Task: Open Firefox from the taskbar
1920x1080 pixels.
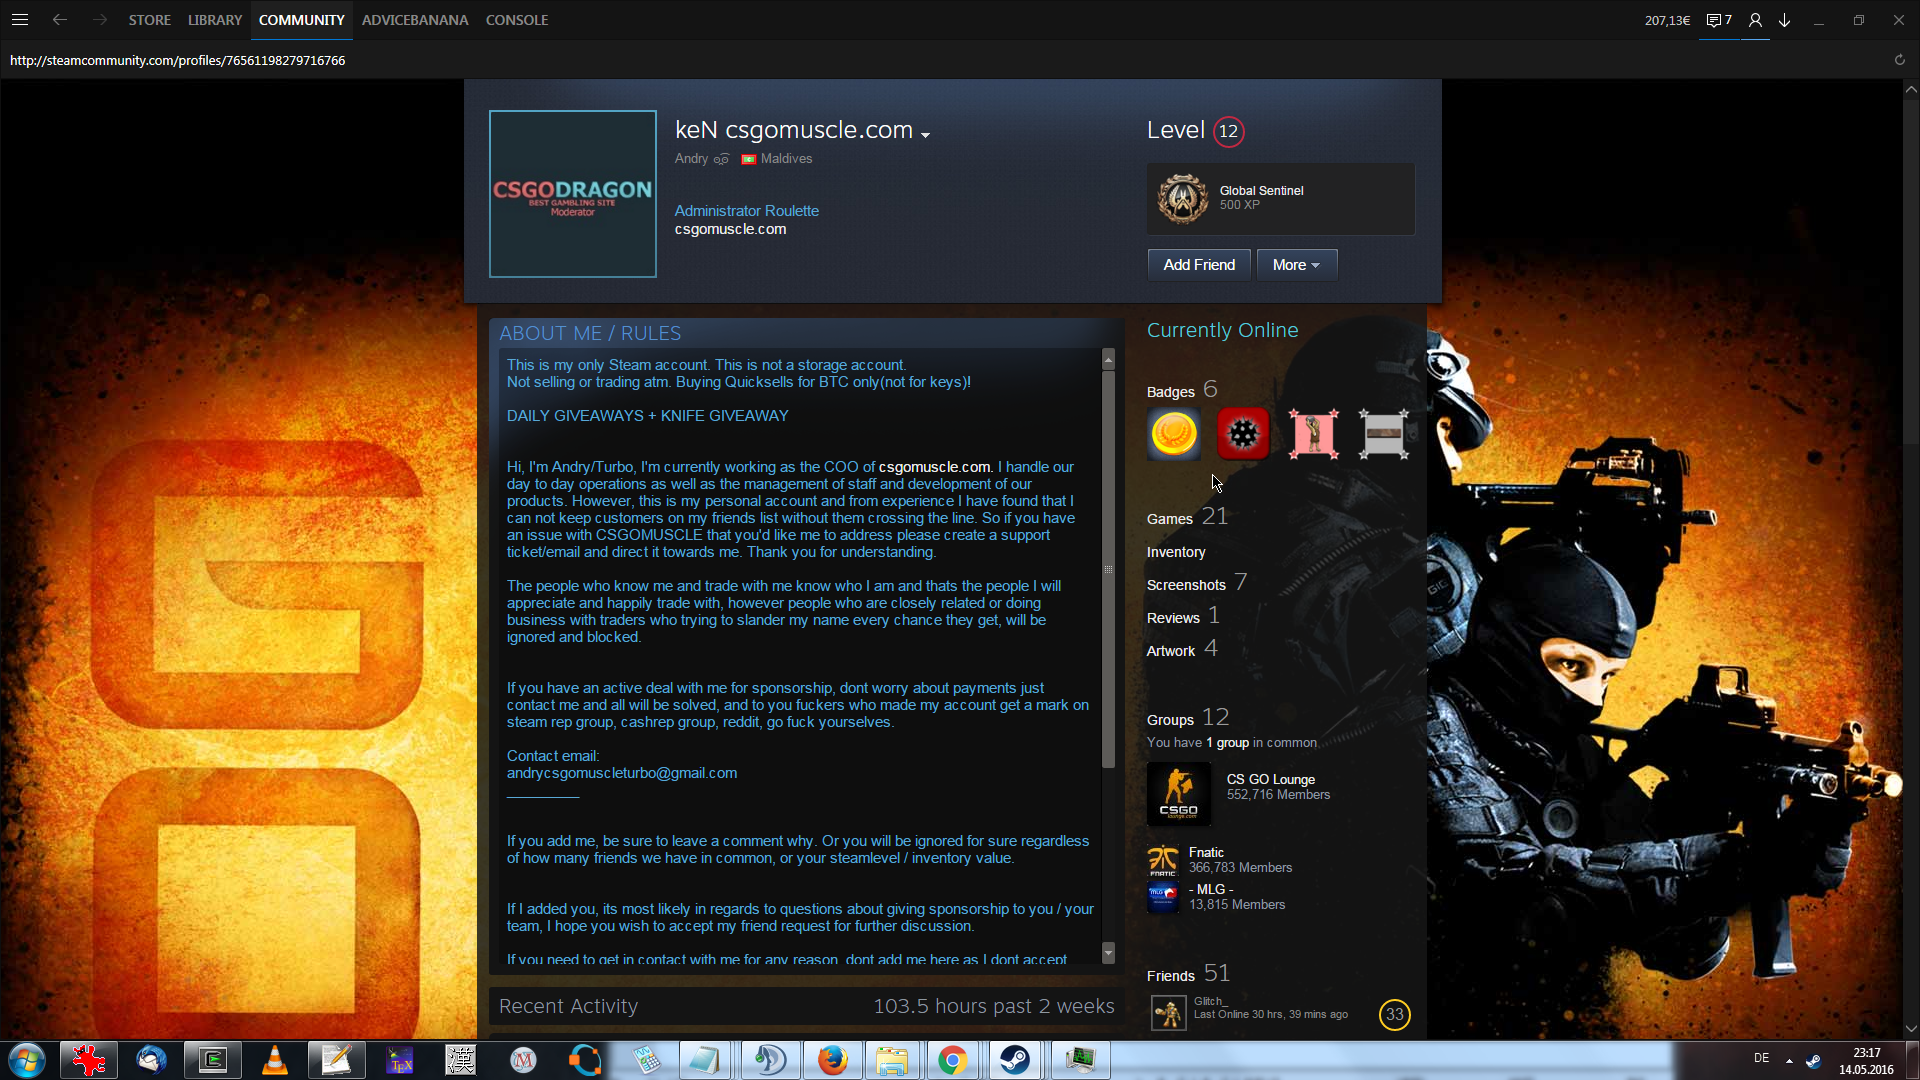Action: click(x=832, y=1060)
